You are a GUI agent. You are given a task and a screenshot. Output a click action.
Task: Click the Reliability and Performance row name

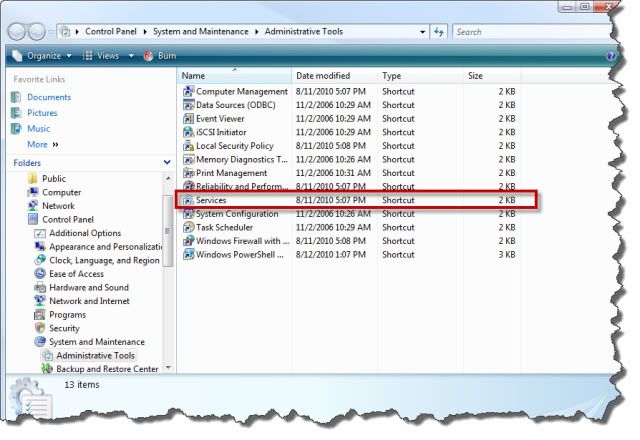click(x=242, y=187)
